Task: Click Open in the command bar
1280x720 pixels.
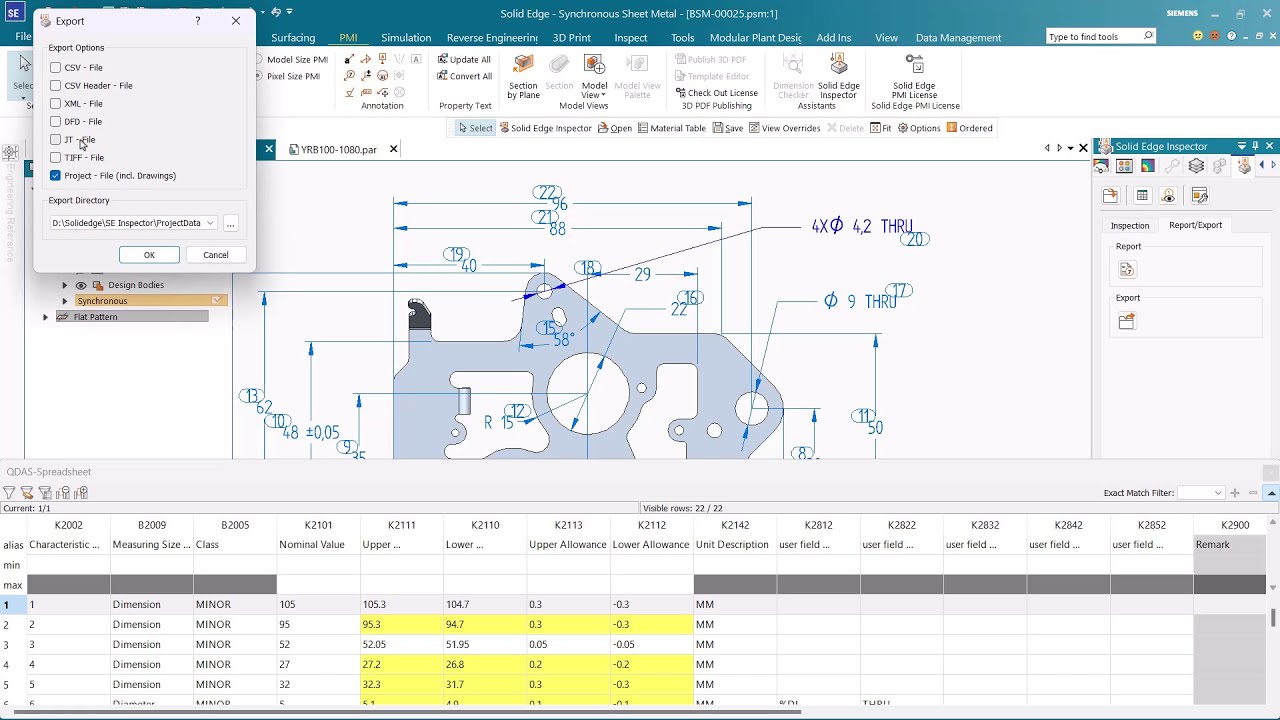Action: coord(615,128)
